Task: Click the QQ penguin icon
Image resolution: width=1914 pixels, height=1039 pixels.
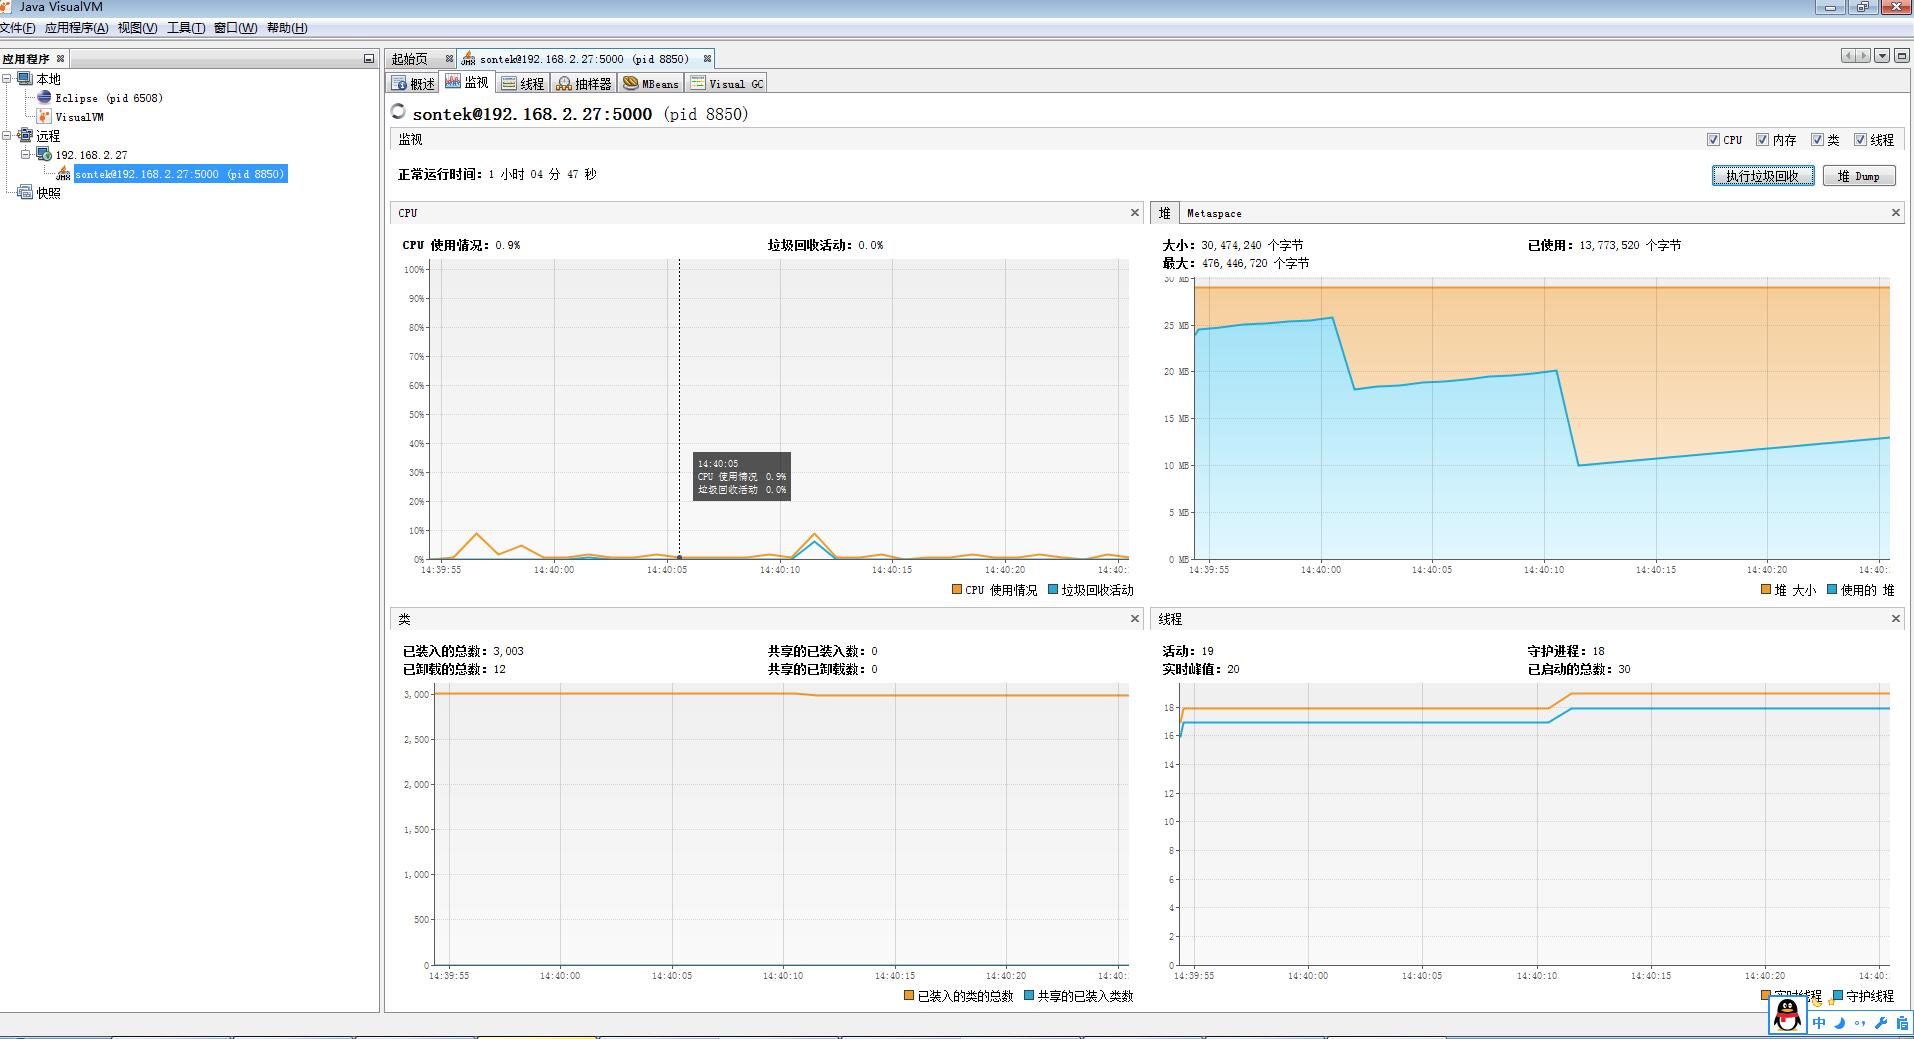Action: (x=1787, y=1016)
